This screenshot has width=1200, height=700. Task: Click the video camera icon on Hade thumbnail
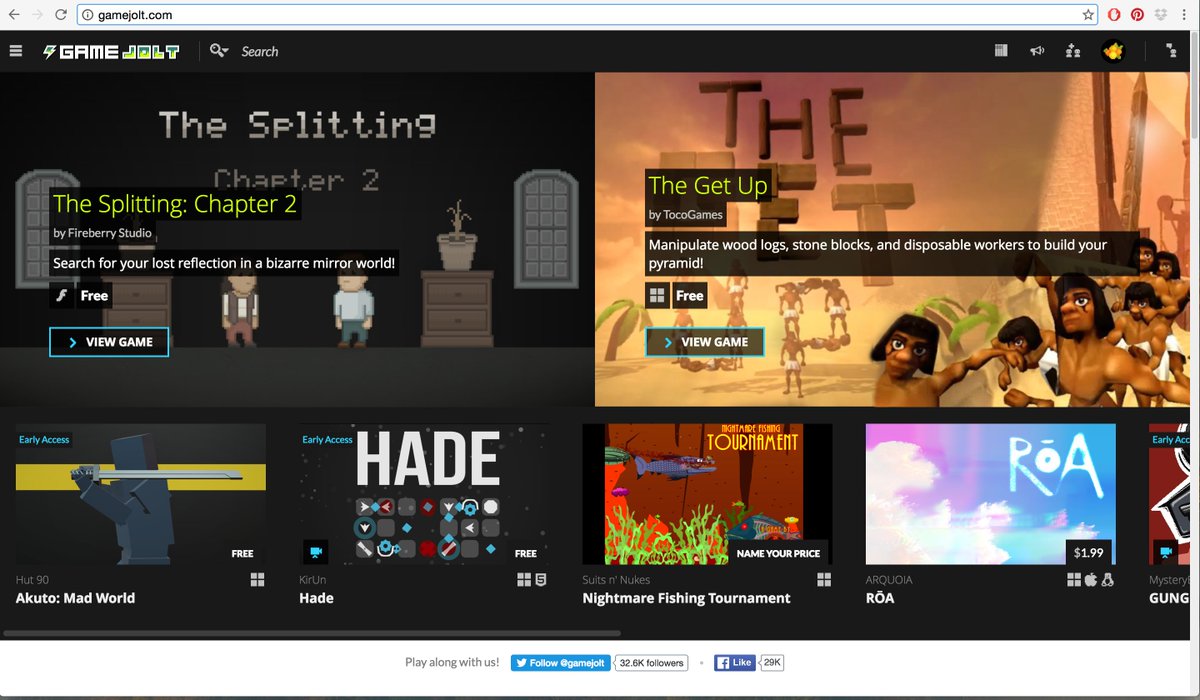click(x=315, y=552)
